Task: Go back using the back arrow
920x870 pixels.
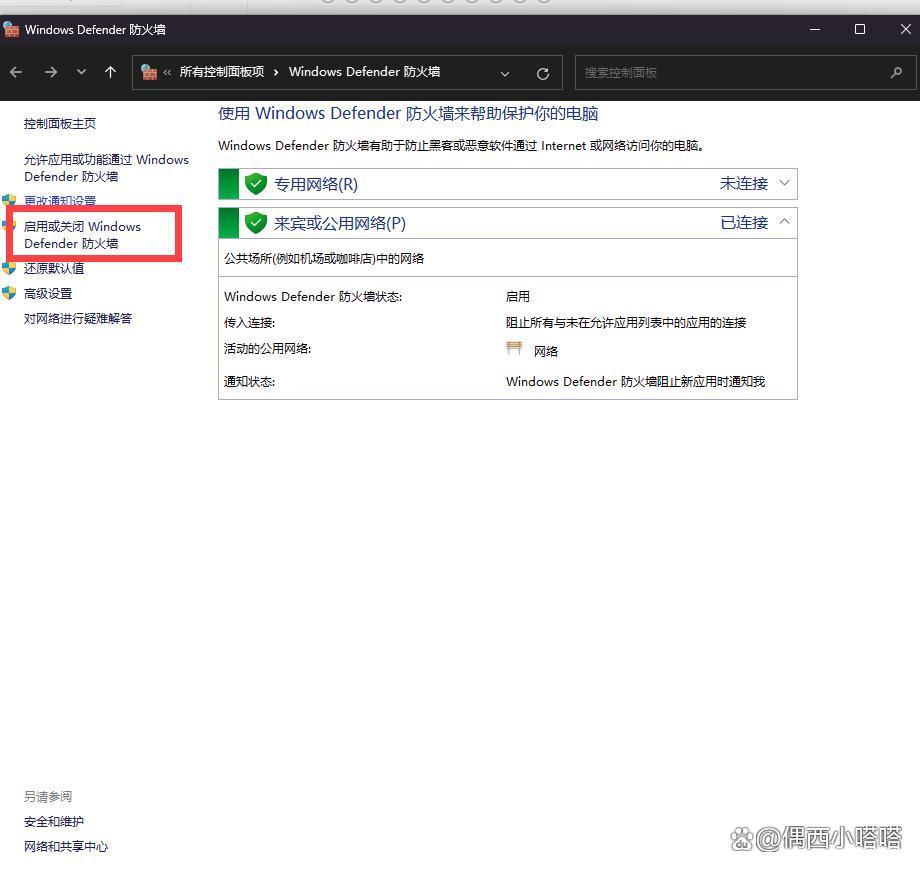Action: point(16,72)
